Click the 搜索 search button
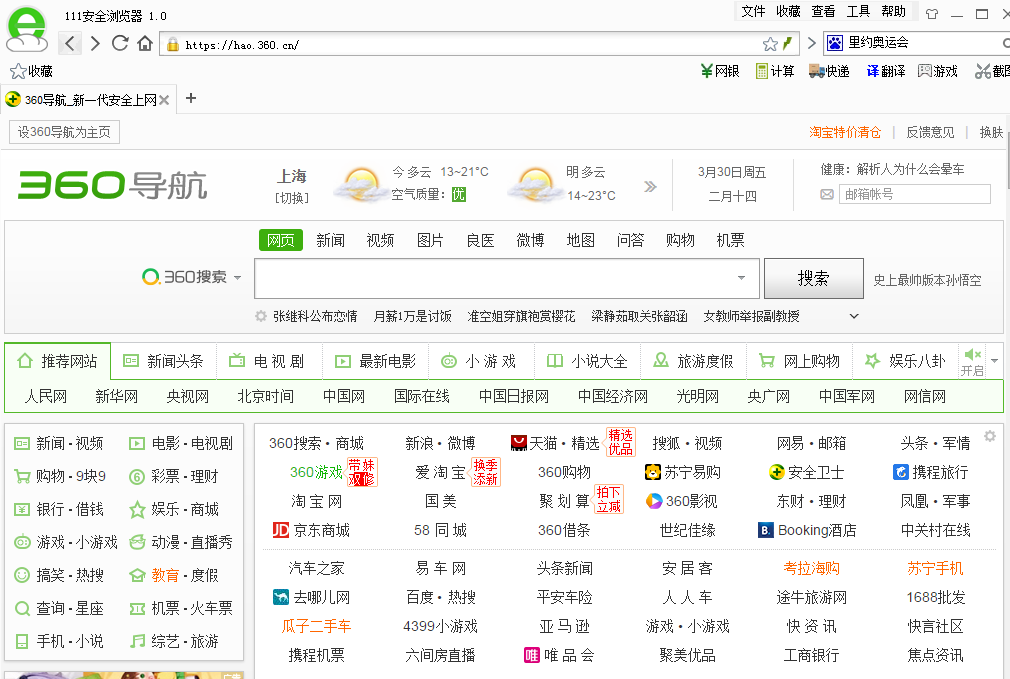This screenshot has width=1010, height=679. [814, 278]
